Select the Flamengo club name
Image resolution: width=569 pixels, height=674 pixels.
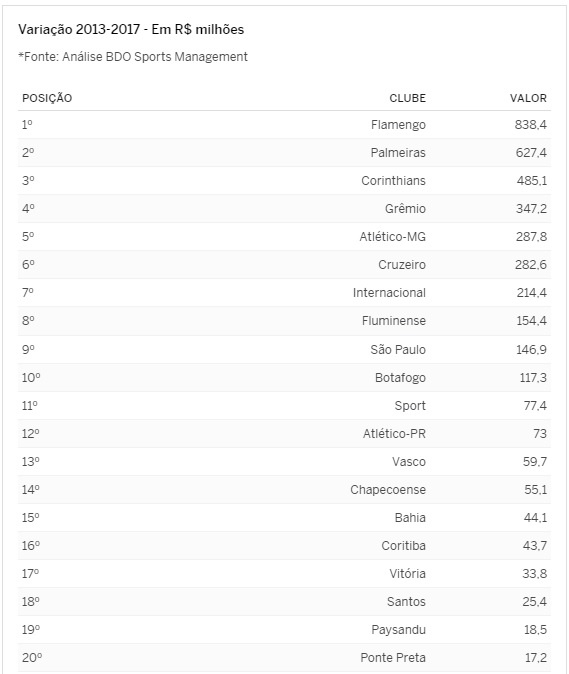click(x=398, y=125)
